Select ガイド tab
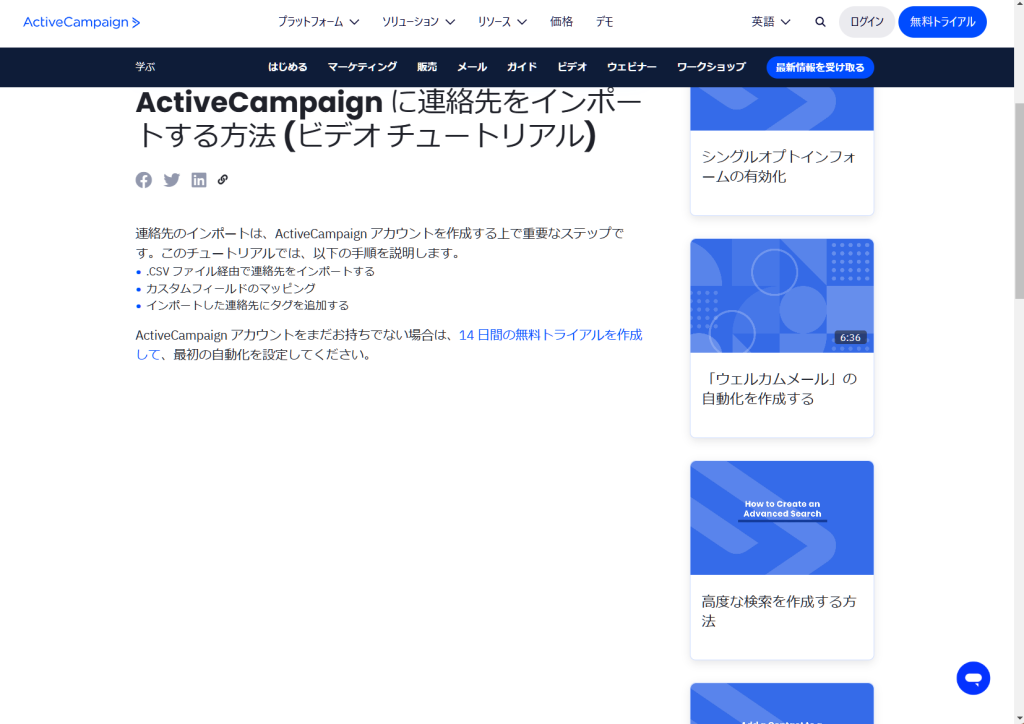This screenshot has width=1024, height=724. click(x=522, y=67)
